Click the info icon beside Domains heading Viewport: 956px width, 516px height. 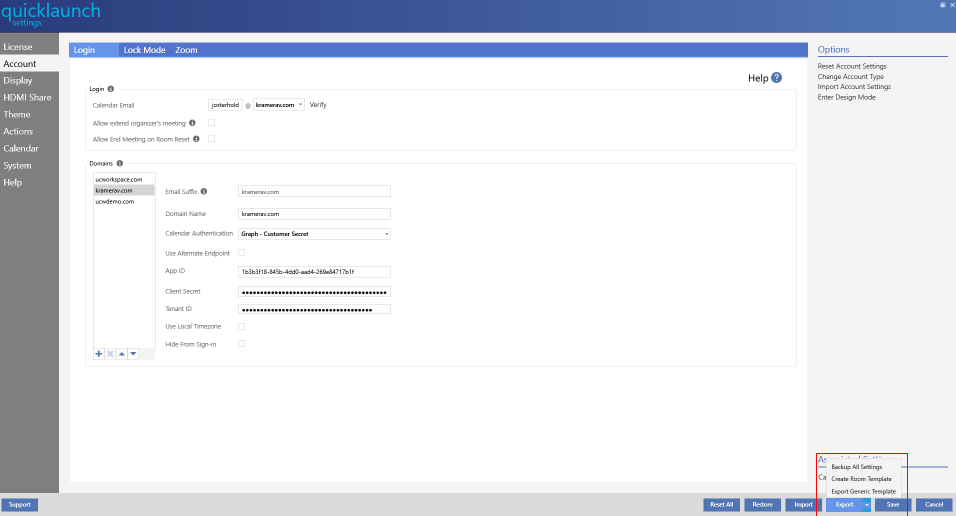pyautogui.click(x=120, y=163)
